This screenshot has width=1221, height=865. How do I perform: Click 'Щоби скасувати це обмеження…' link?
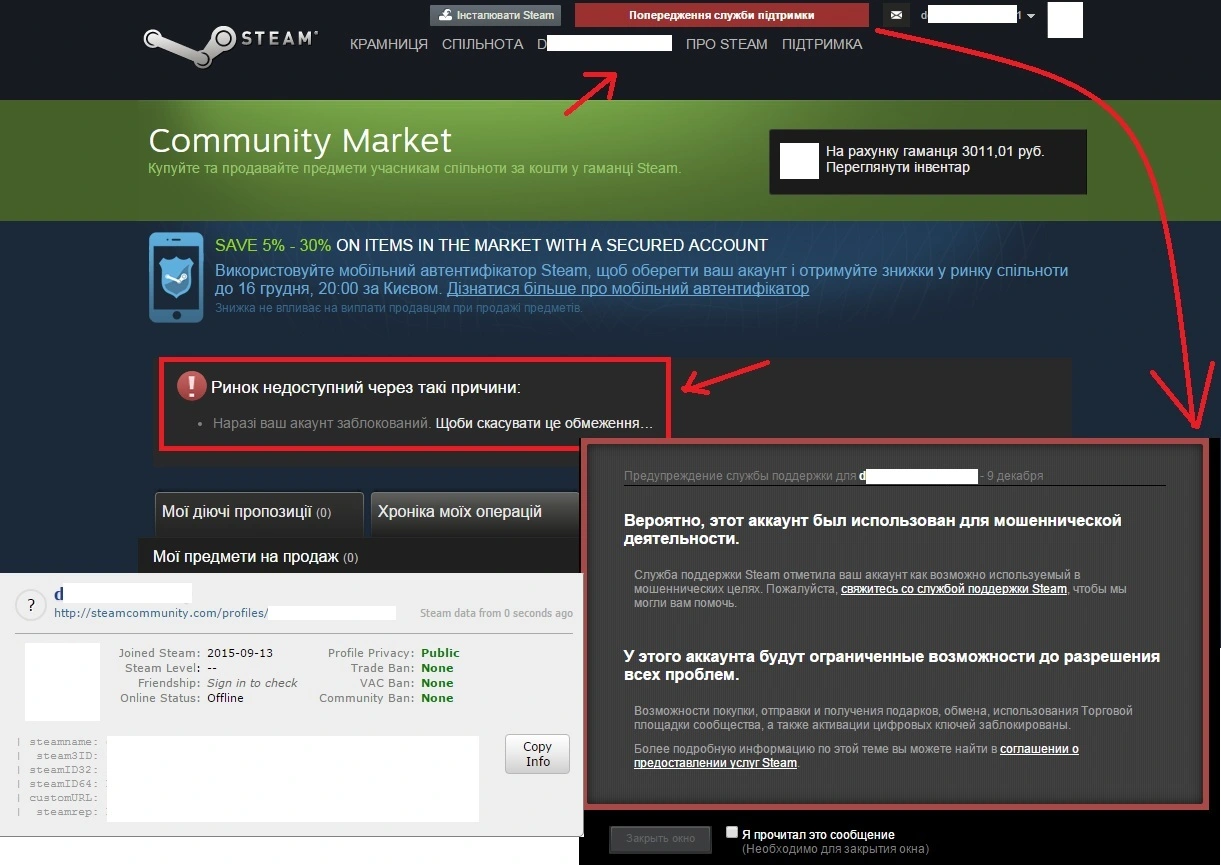point(544,424)
